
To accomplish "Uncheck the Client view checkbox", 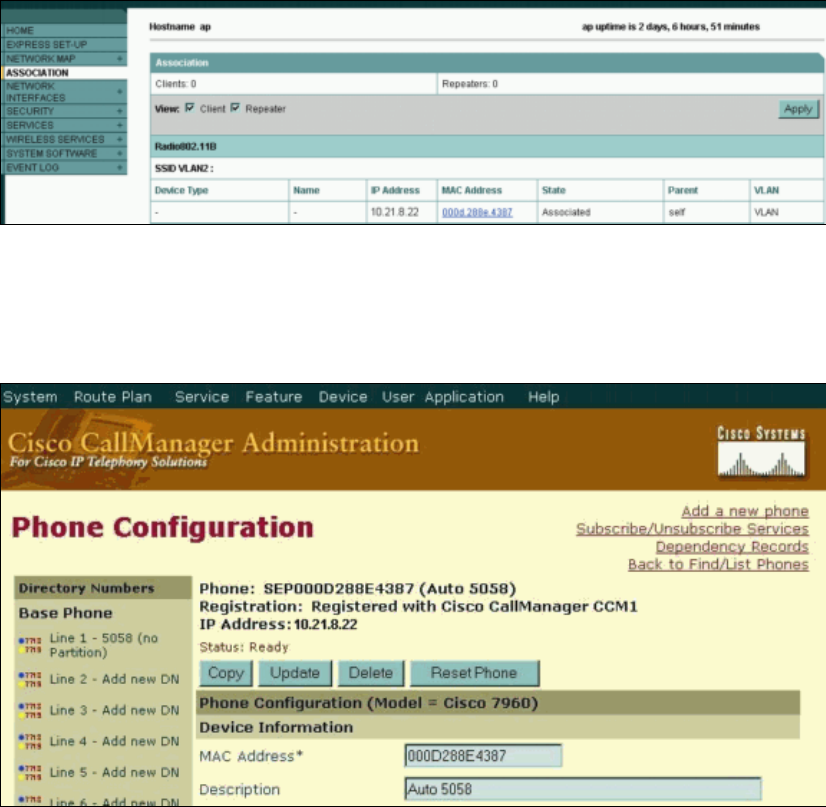I will tap(190, 108).
